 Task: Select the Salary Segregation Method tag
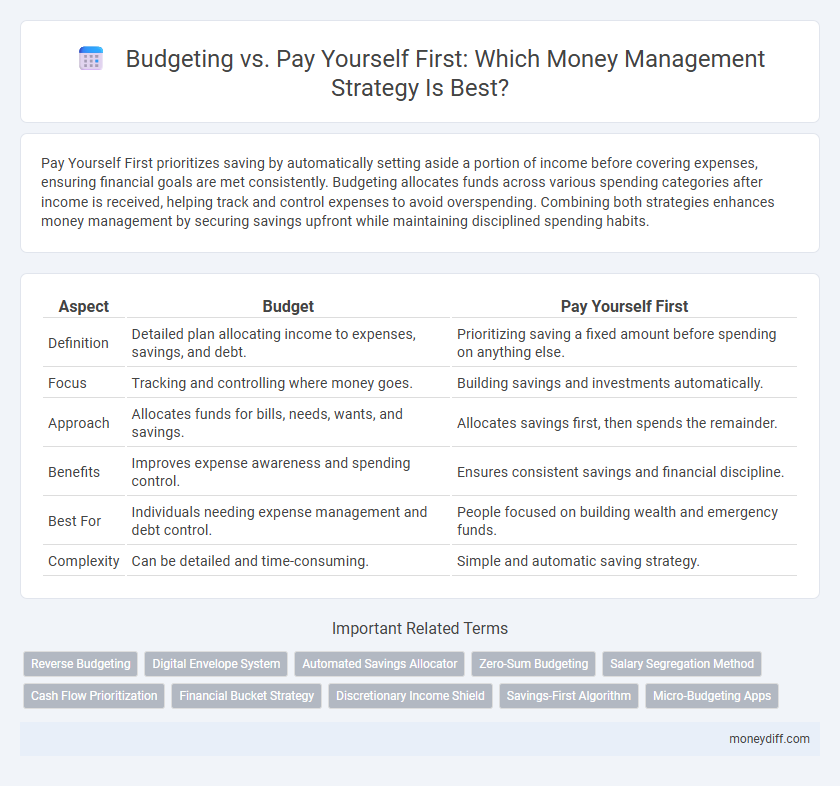click(x=681, y=663)
